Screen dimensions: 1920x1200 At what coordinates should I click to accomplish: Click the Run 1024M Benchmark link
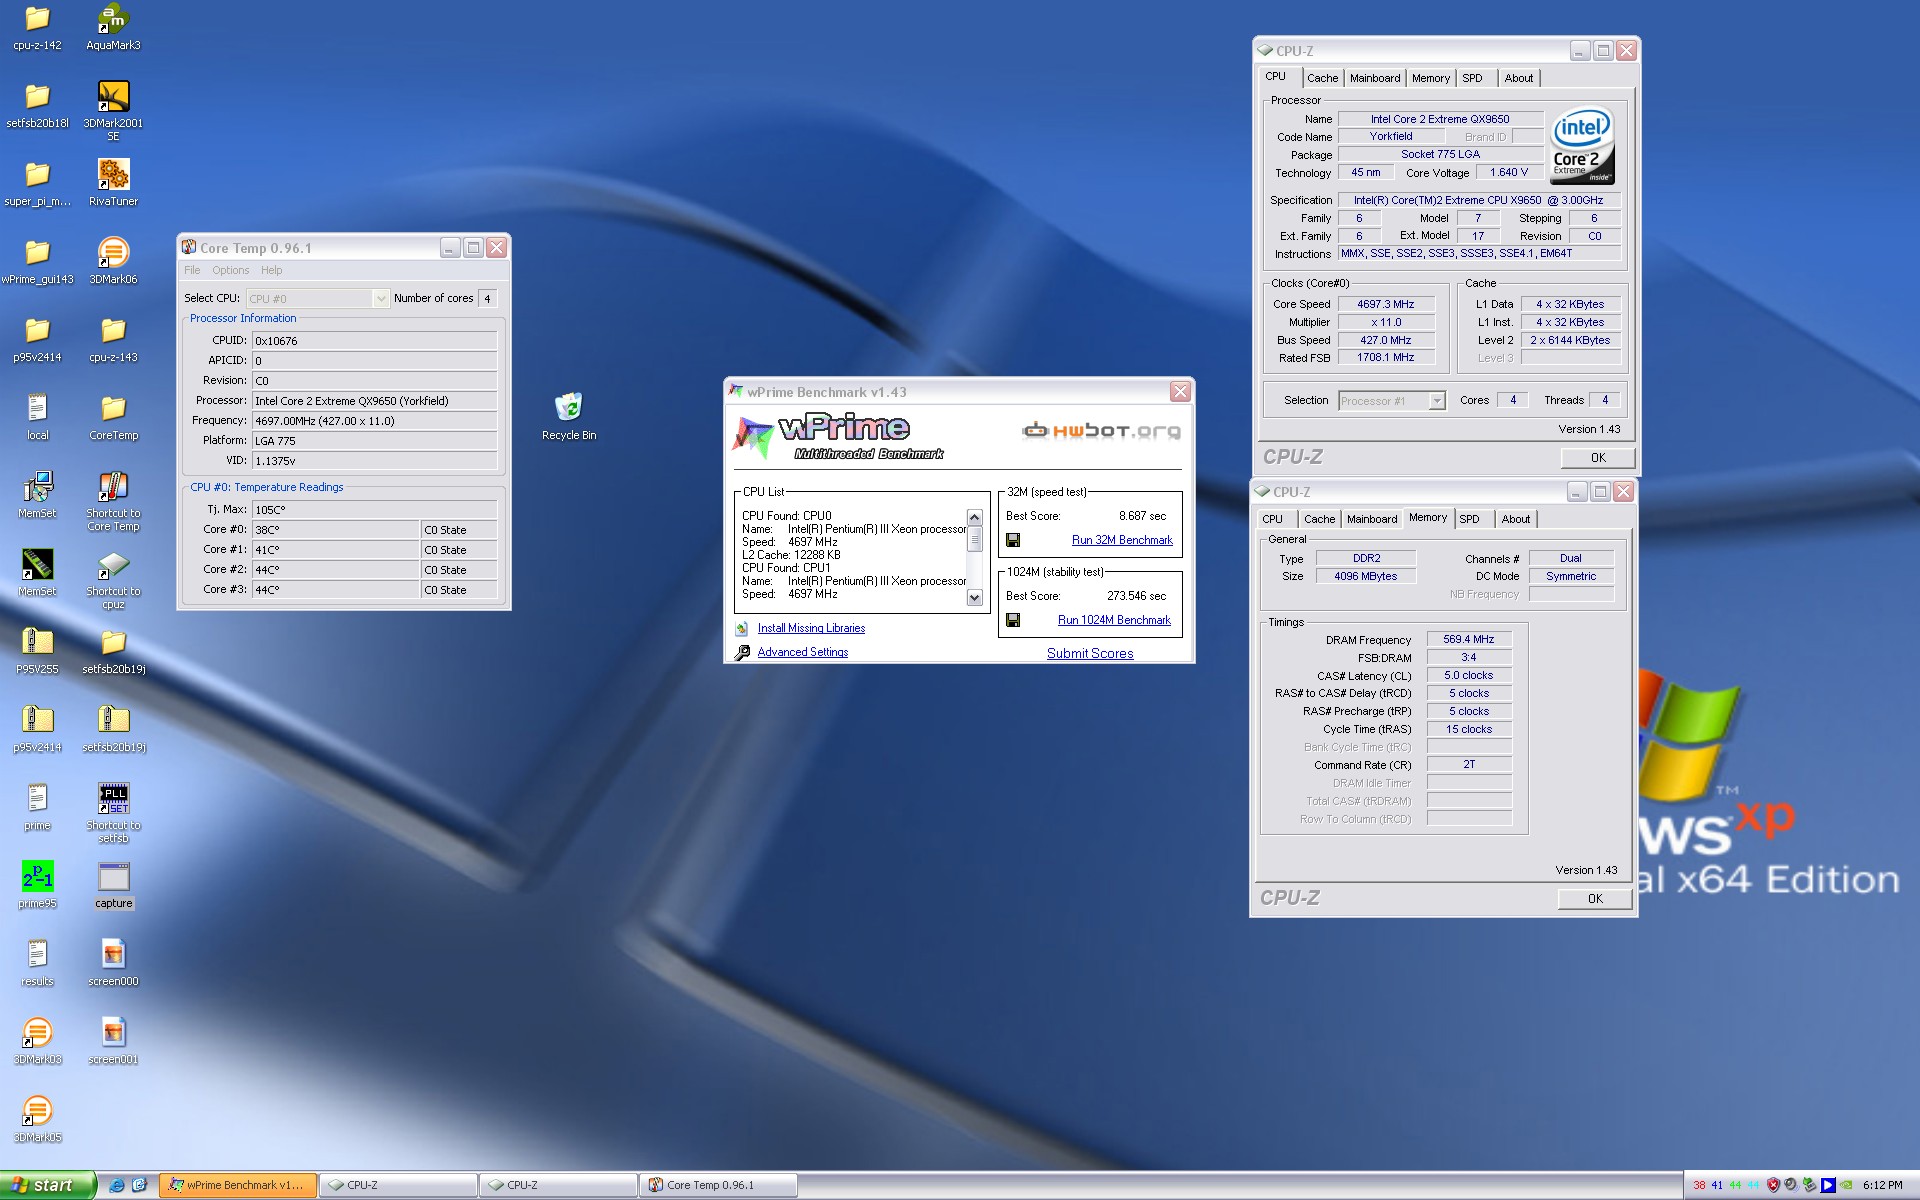(1114, 620)
